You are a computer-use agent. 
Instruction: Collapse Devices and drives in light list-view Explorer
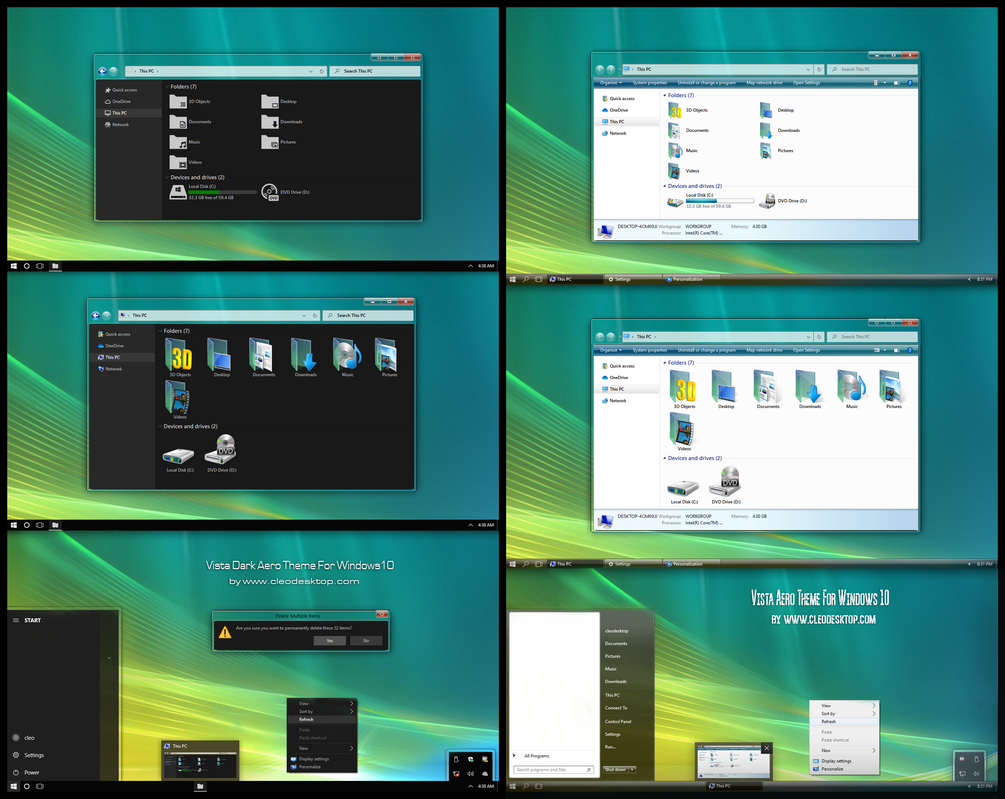tap(665, 186)
